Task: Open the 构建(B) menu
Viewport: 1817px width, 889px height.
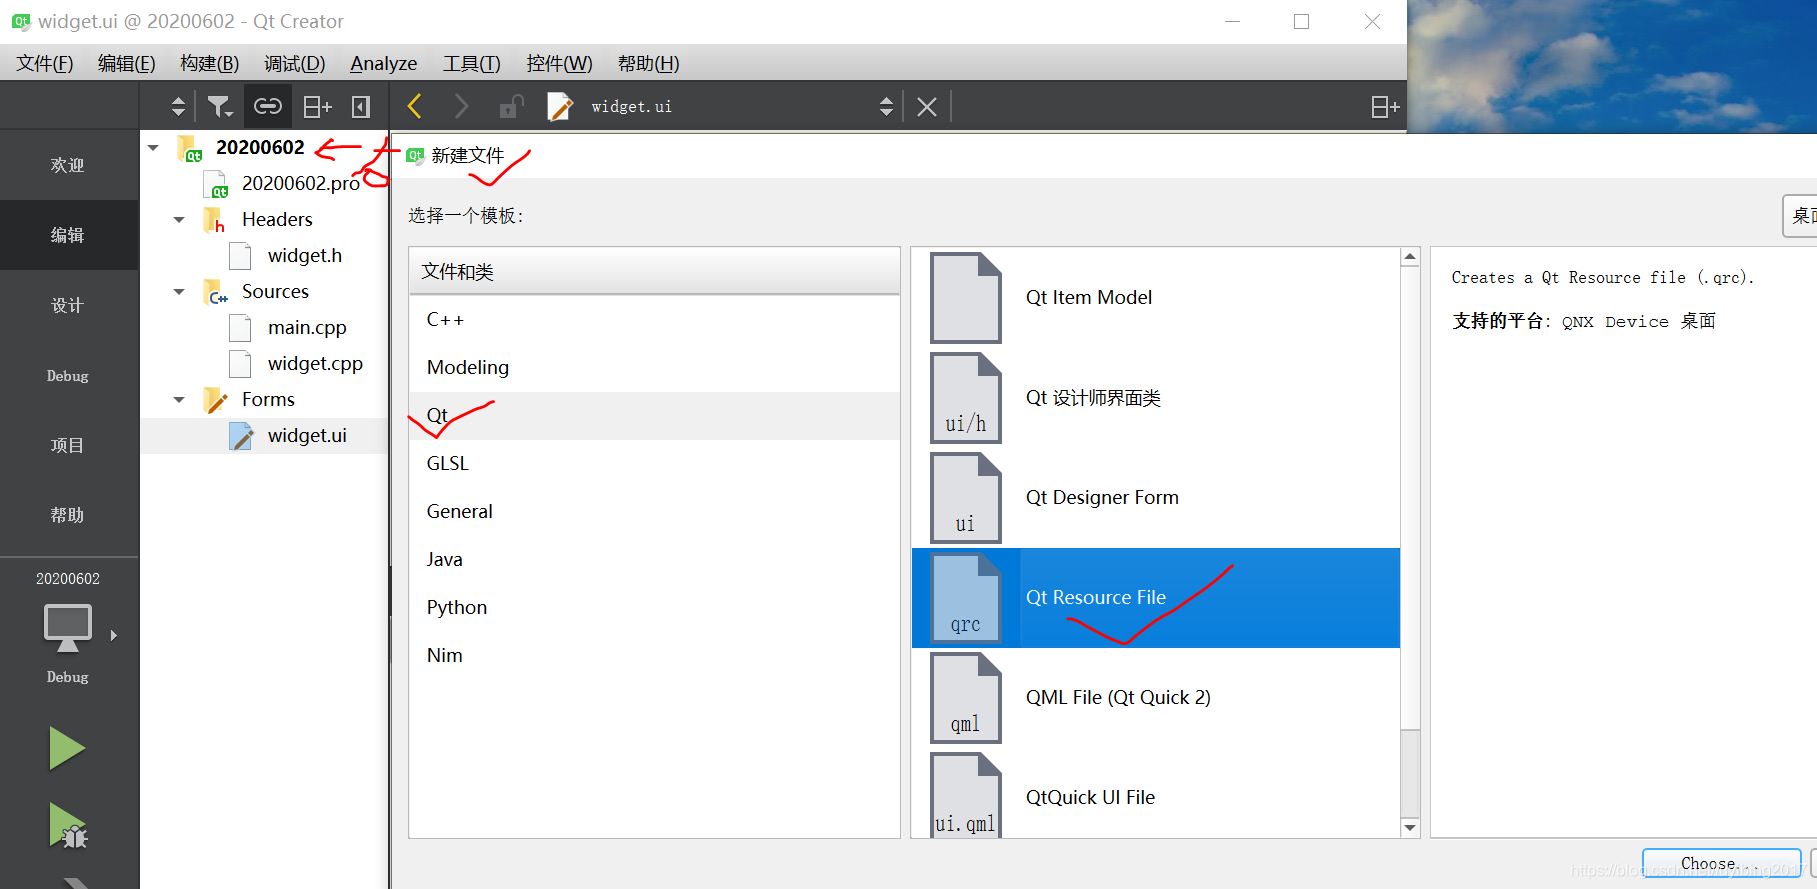Action: 209,63
